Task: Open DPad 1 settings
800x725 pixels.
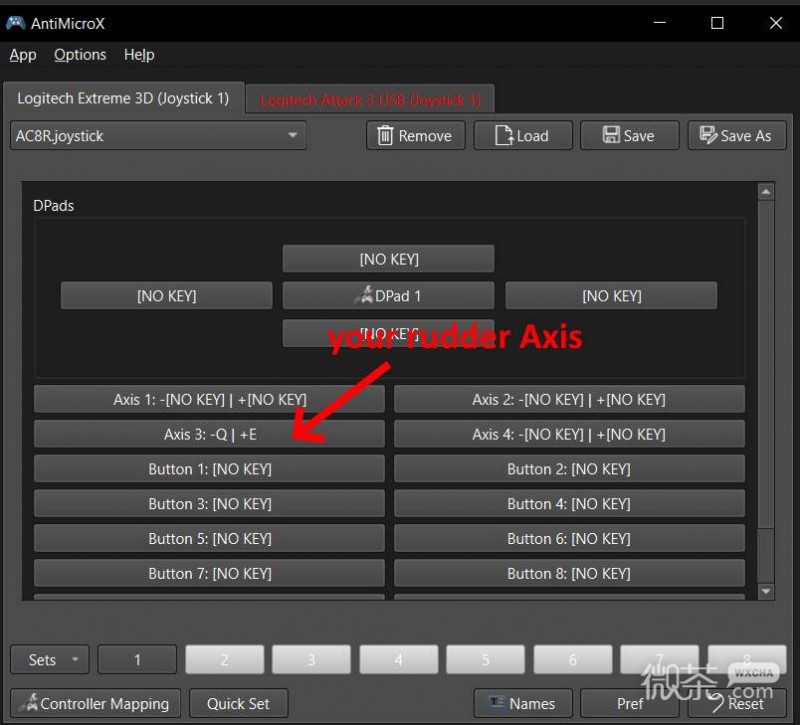Action: point(388,296)
